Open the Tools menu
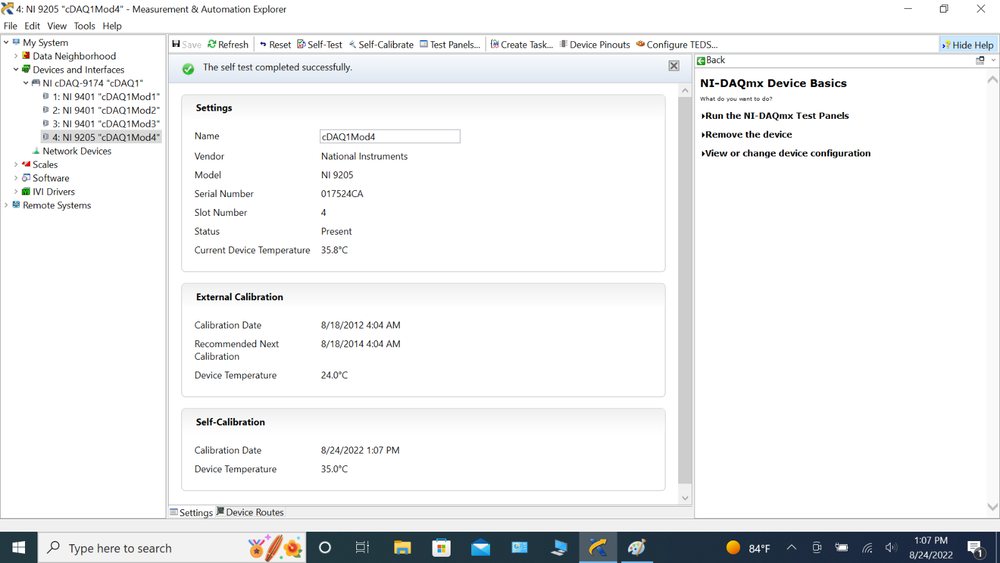The image size is (1000, 563). point(84,26)
